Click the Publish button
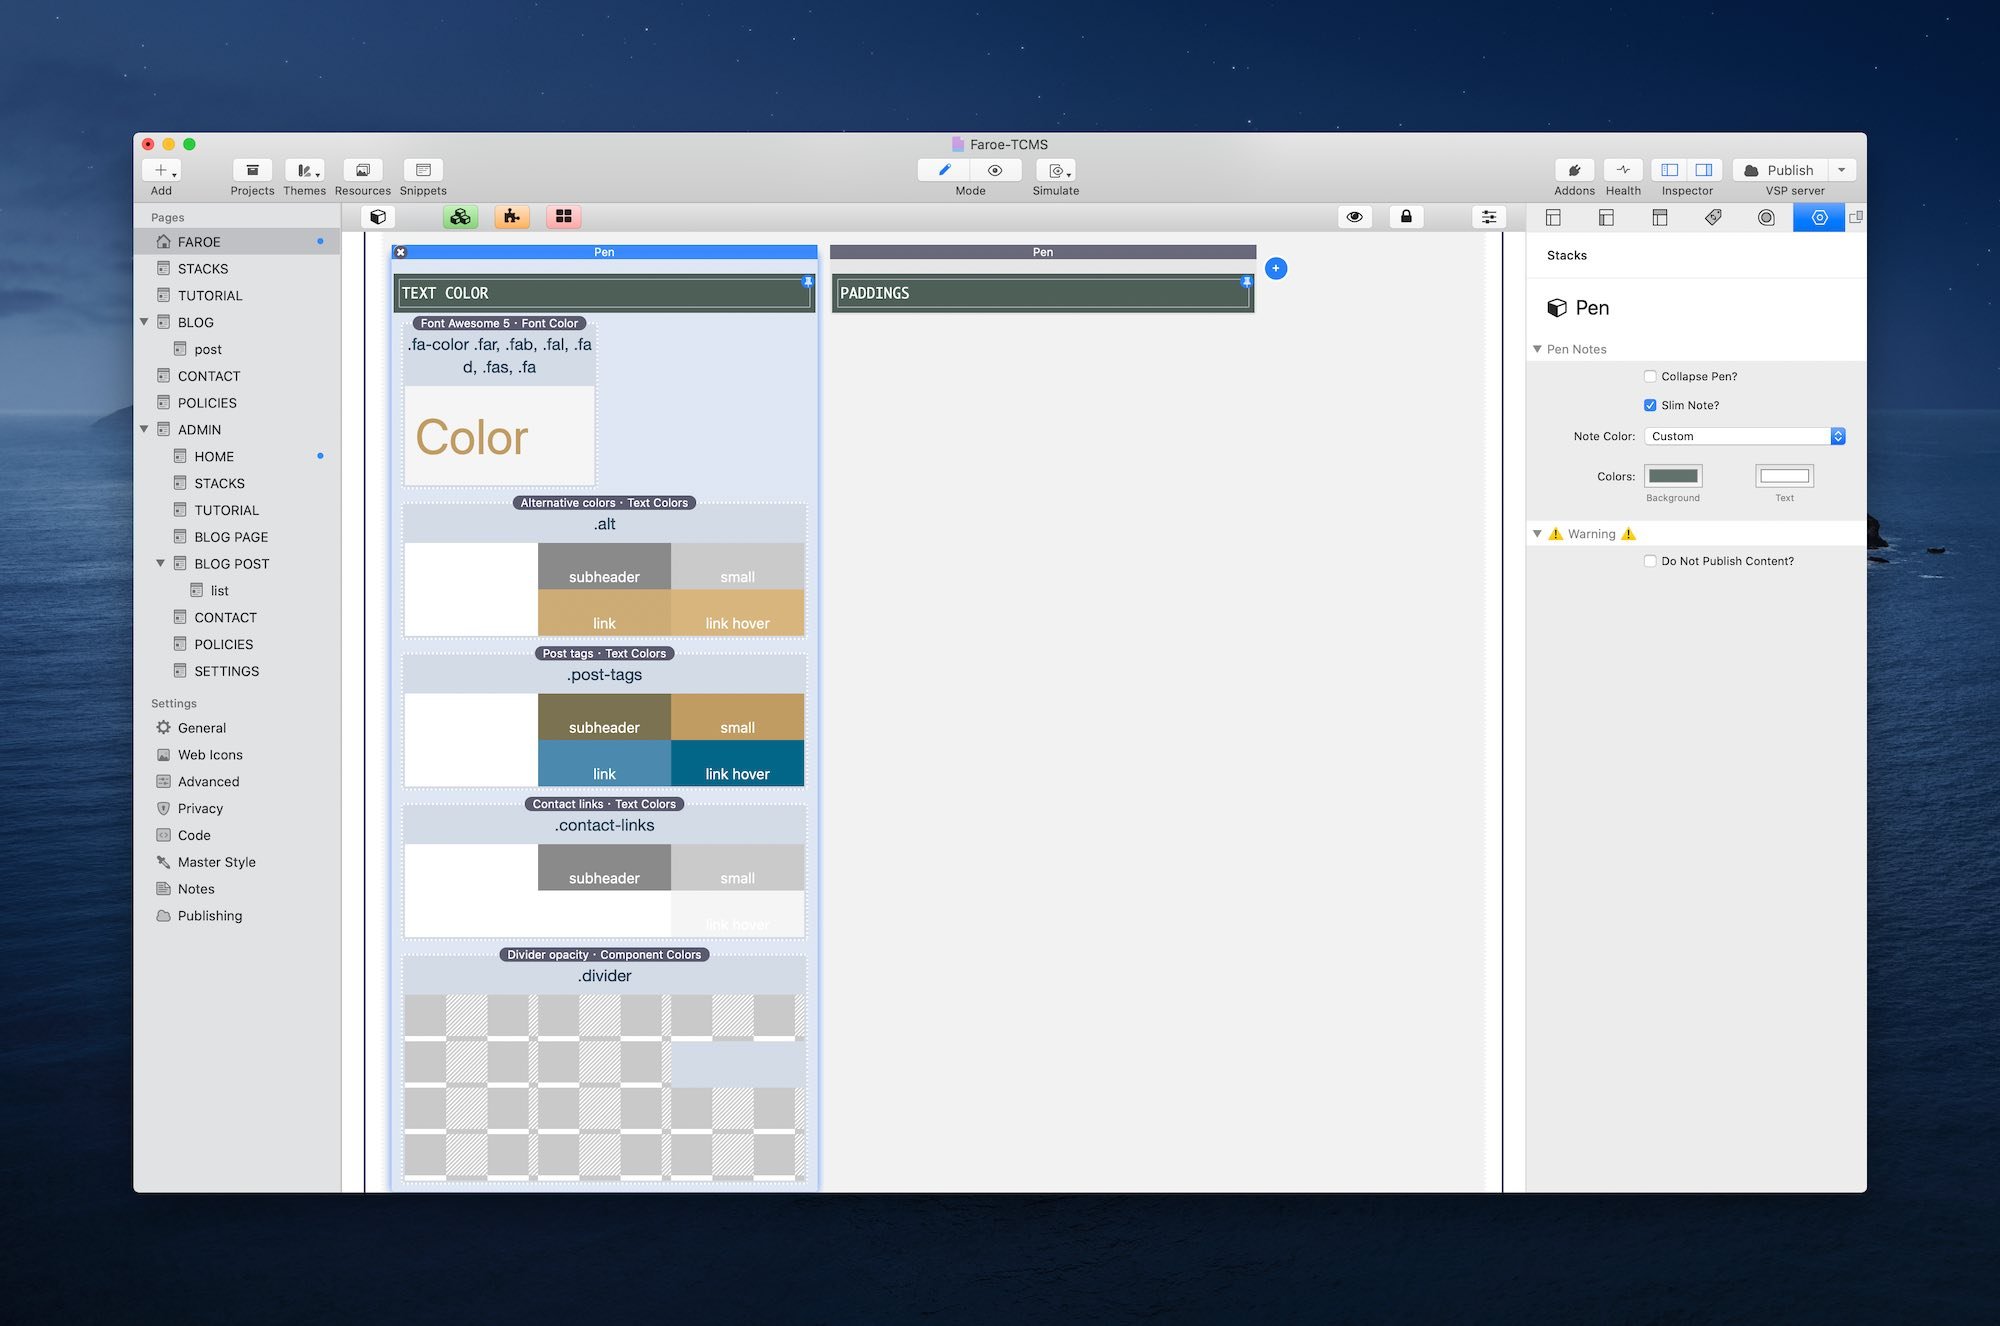The image size is (2000, 1326). pyautogui.click(x=1780, y=171)
